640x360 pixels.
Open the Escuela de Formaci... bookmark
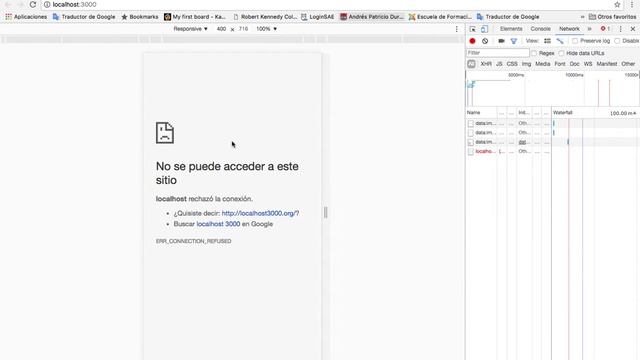[x=440, y=17]
